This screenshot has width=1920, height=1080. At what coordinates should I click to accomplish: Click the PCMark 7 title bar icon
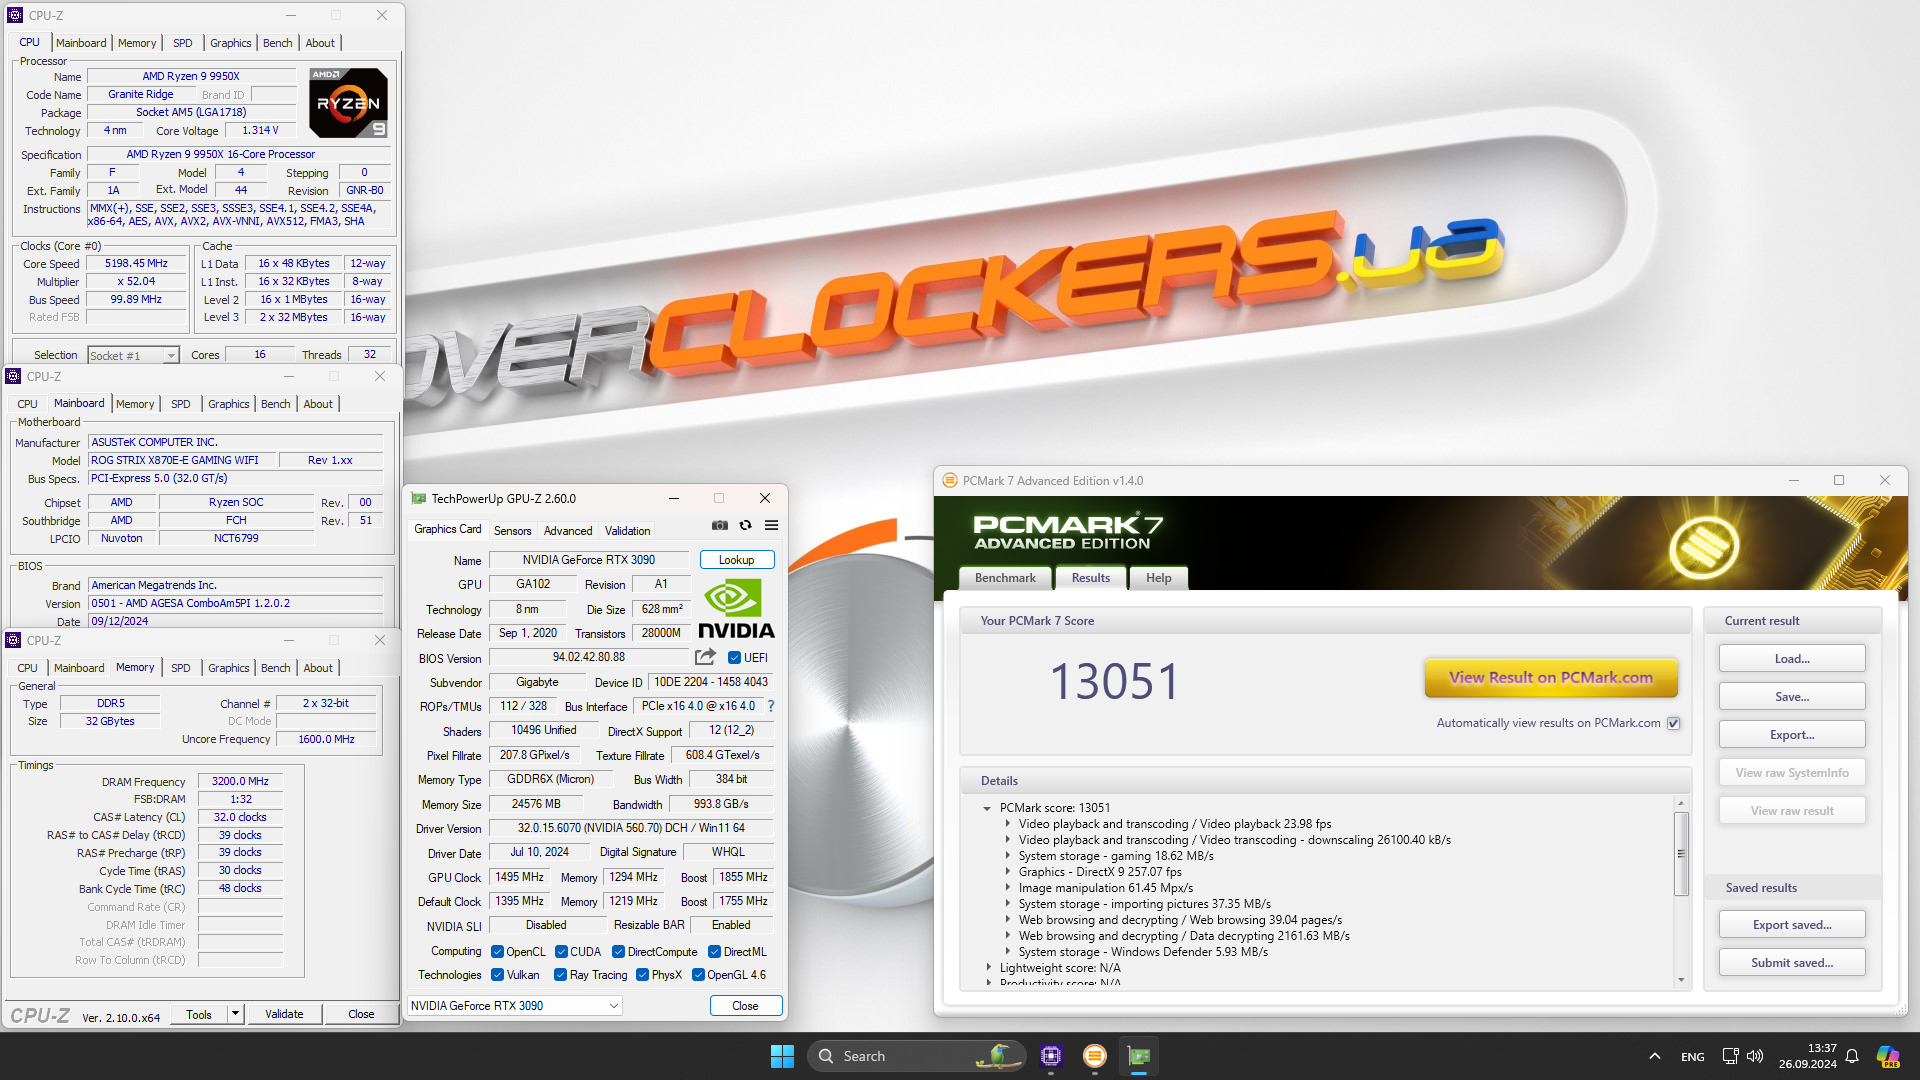point(950,481)
